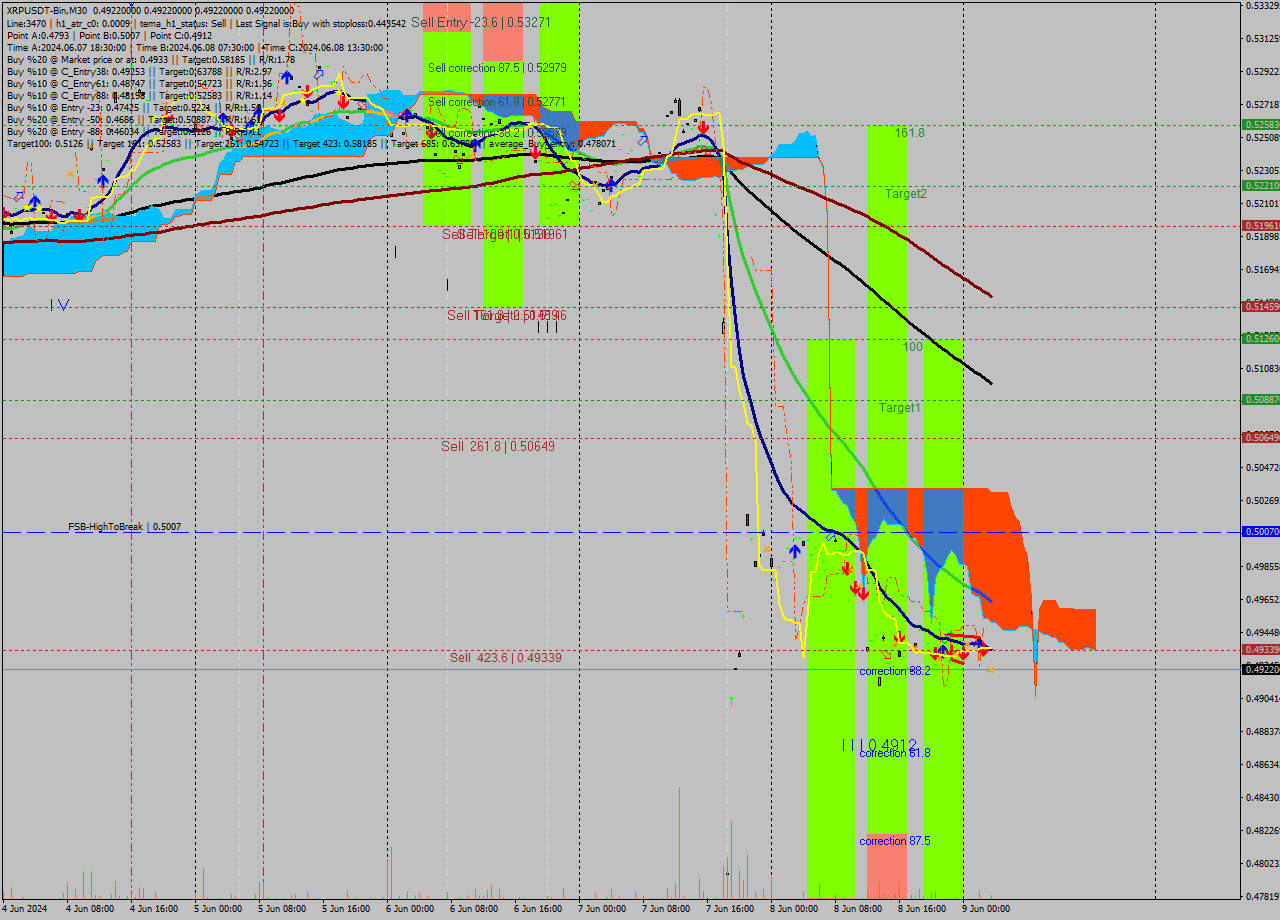Click the green 0.52583 price tag
The image size is (1280, 920).
point(1260,125)
